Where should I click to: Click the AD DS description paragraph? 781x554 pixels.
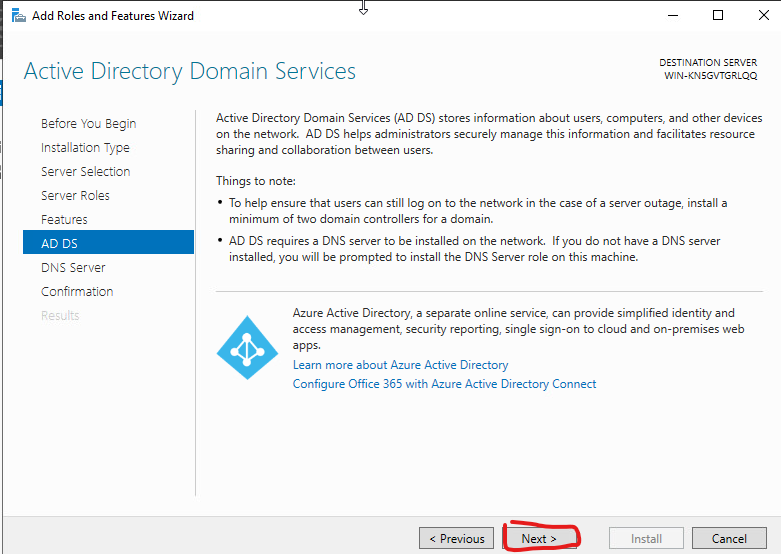489,134
